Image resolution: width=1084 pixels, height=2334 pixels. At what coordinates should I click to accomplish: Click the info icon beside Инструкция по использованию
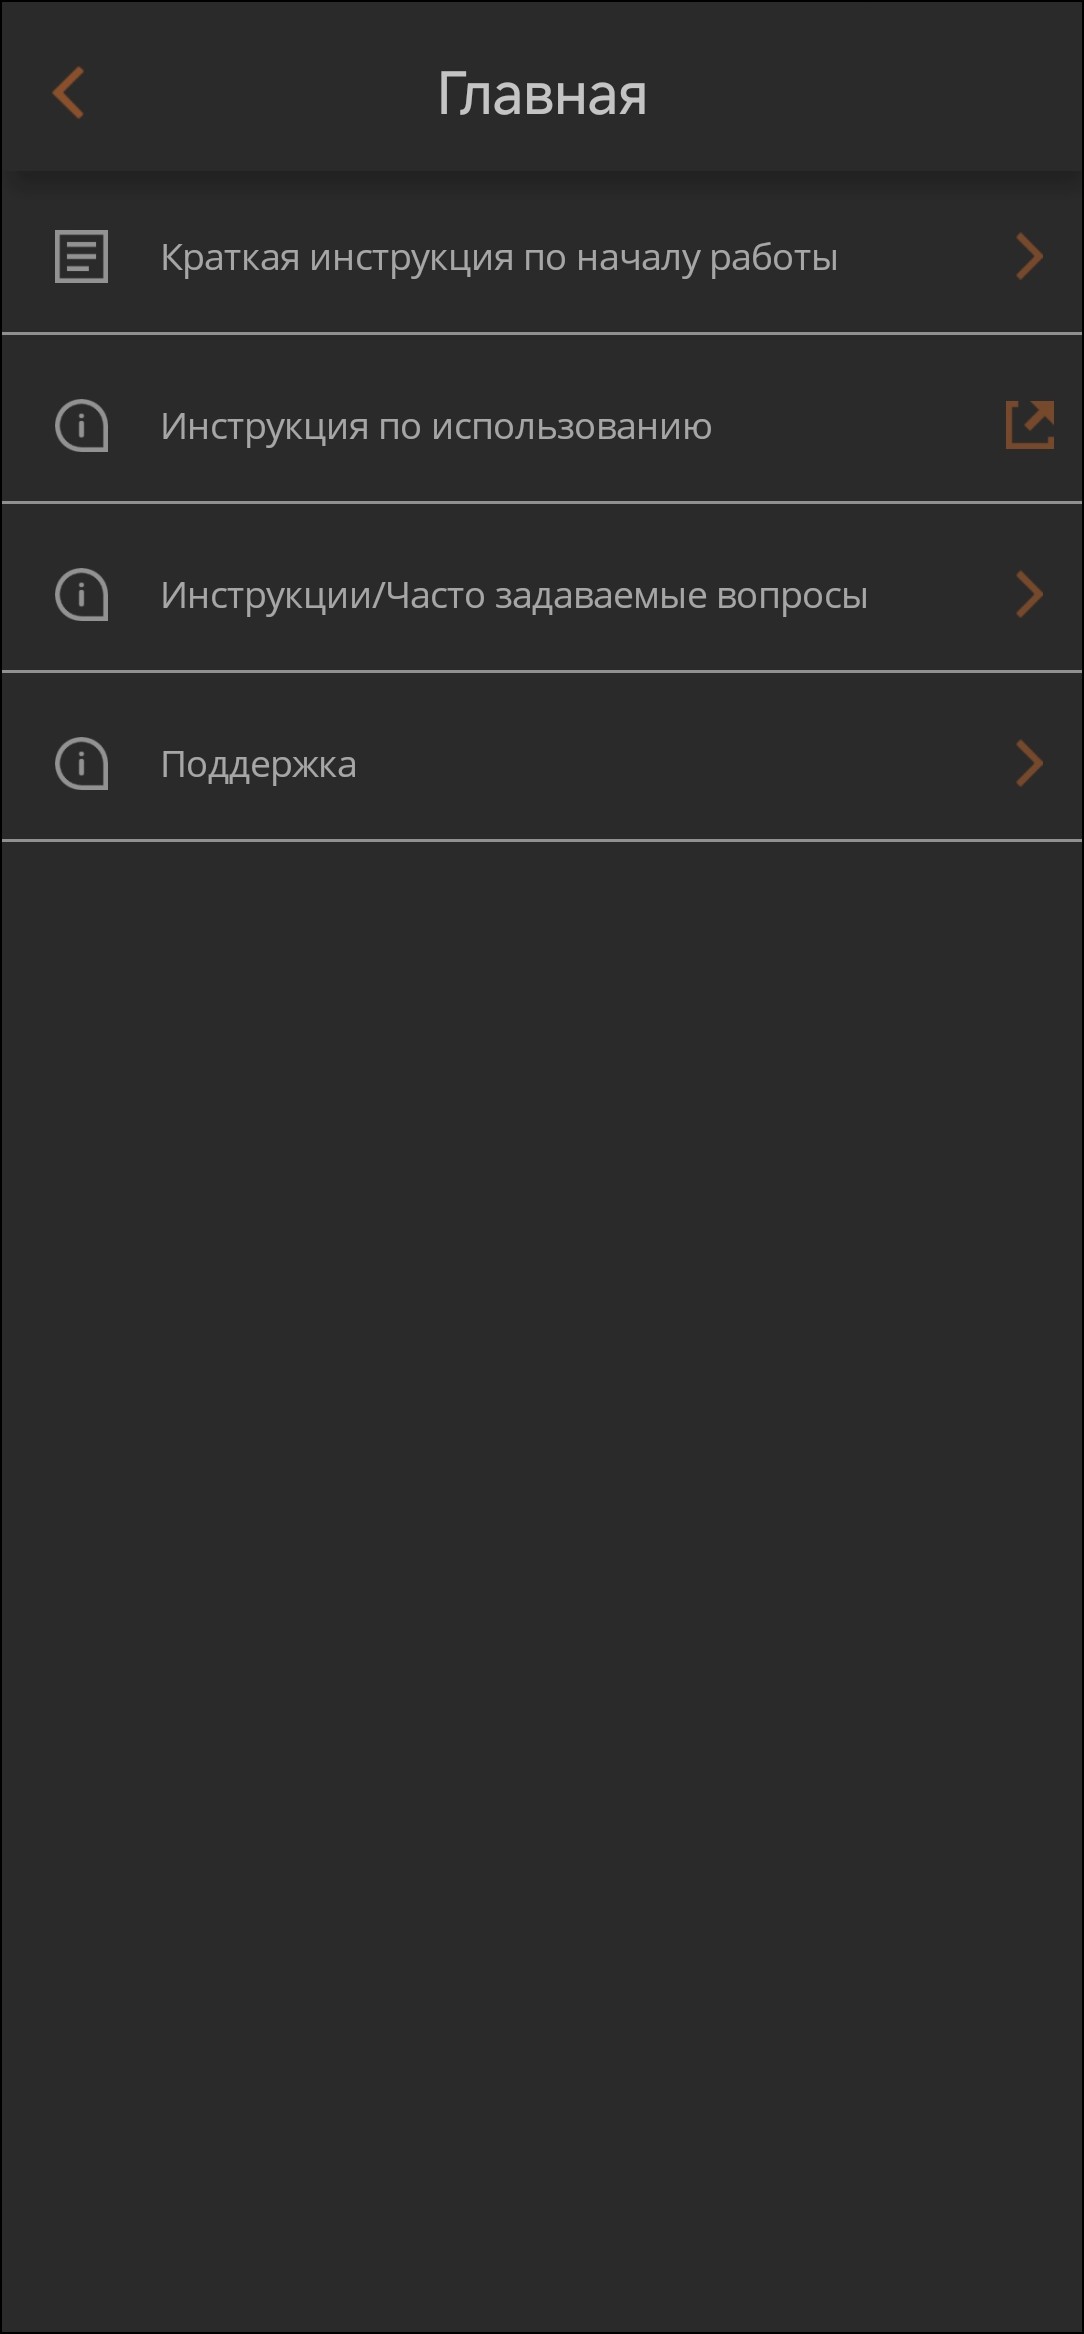coord(81,426)
